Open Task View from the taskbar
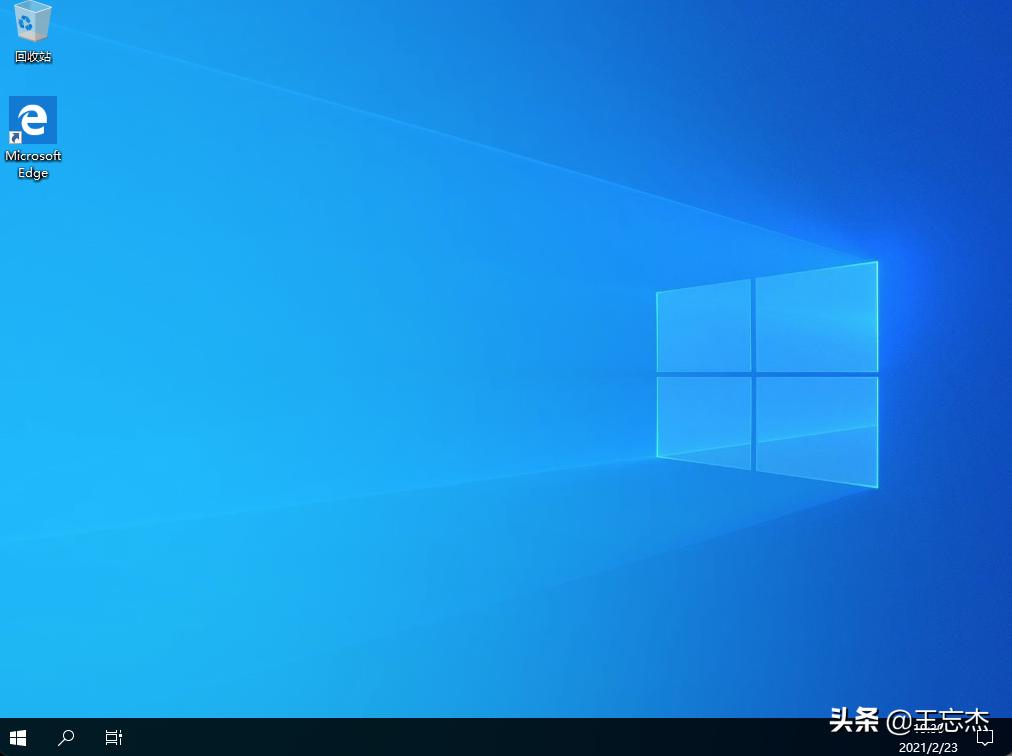The image size is (1012, 756). [114, 737]
